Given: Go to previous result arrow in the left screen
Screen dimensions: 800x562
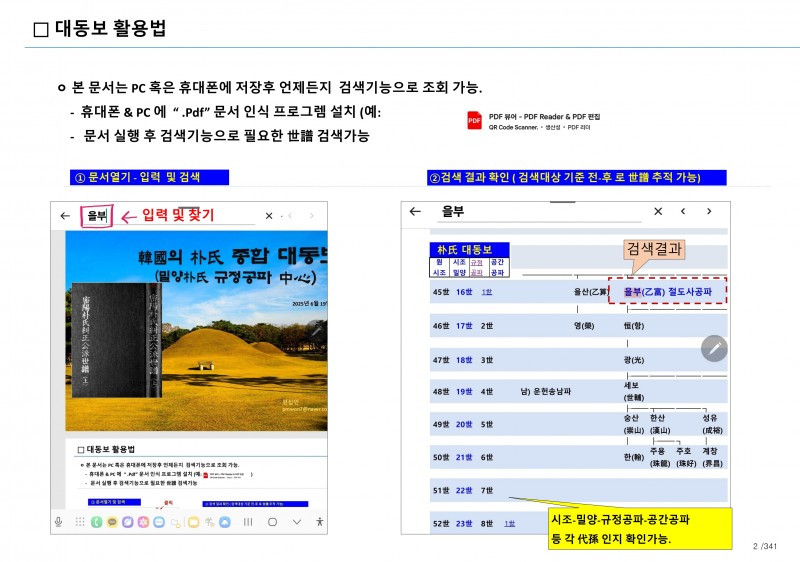Looking at the screenshot, I should [290, 216].
